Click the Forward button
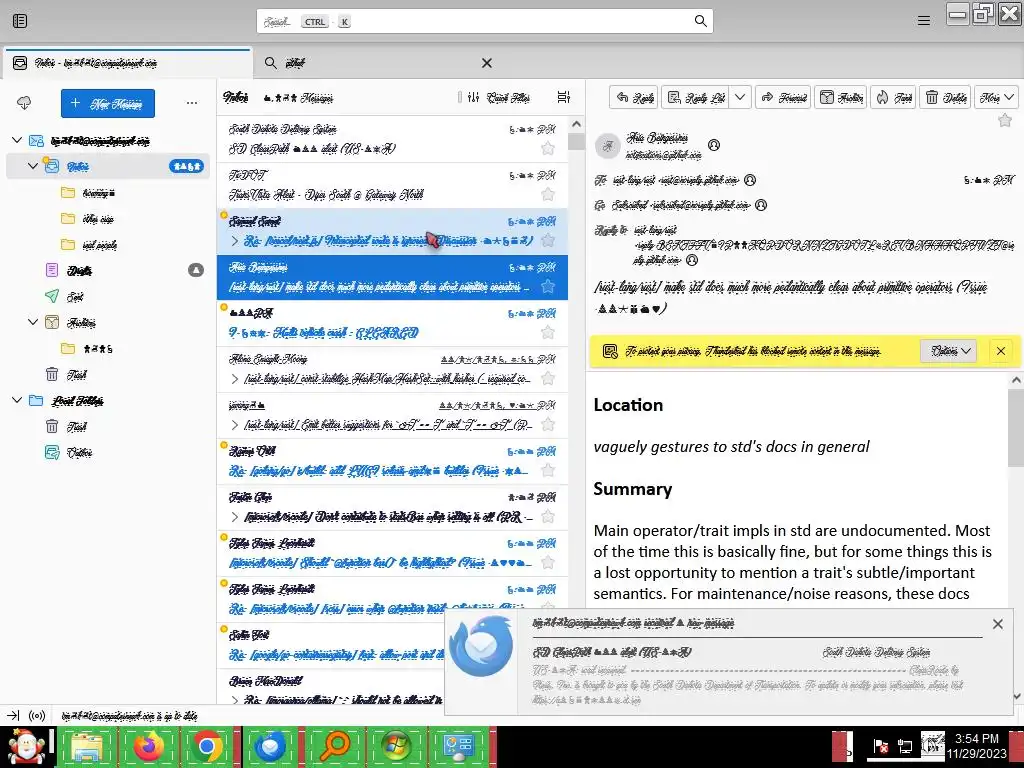1024x768 pixels. pyautogui.click(x=783, y=97)
